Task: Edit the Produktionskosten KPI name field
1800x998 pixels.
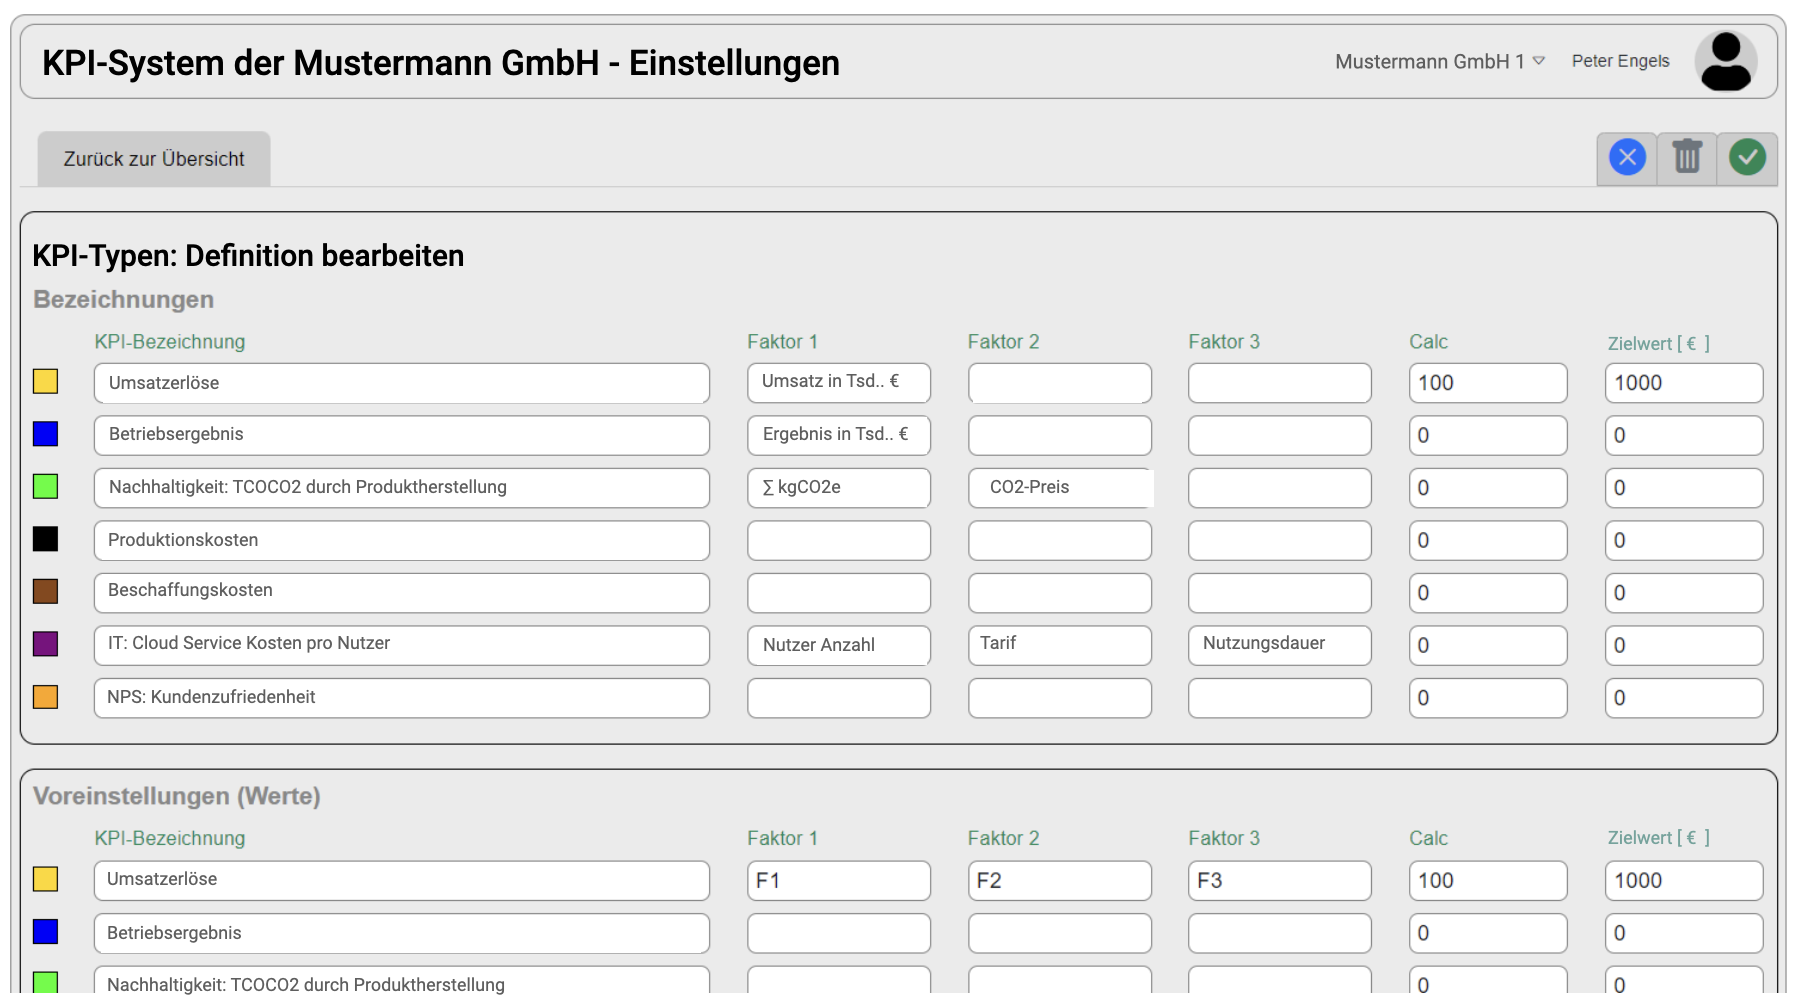Action: pos(402,540)
